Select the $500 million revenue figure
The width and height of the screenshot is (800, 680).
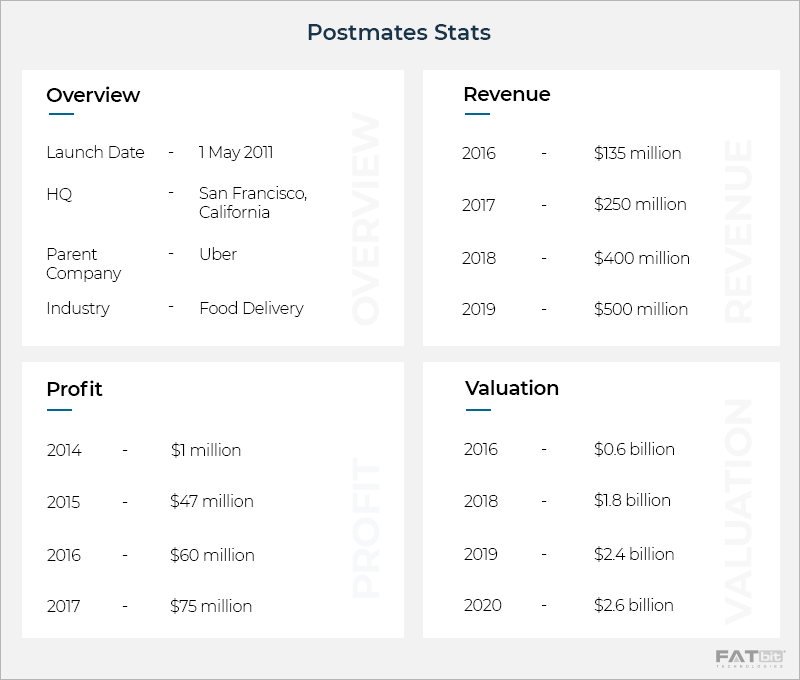click(x=641, y=310)
